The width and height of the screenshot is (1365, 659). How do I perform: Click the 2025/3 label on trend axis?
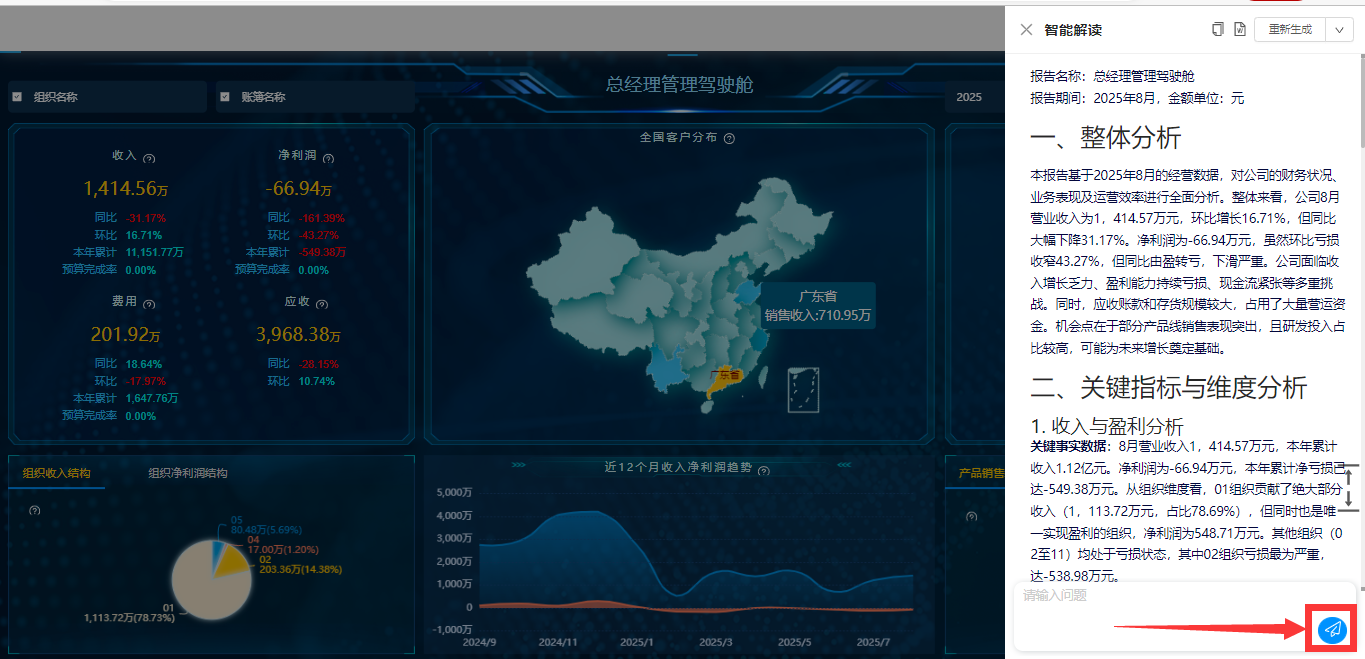[x=715, y=642]
